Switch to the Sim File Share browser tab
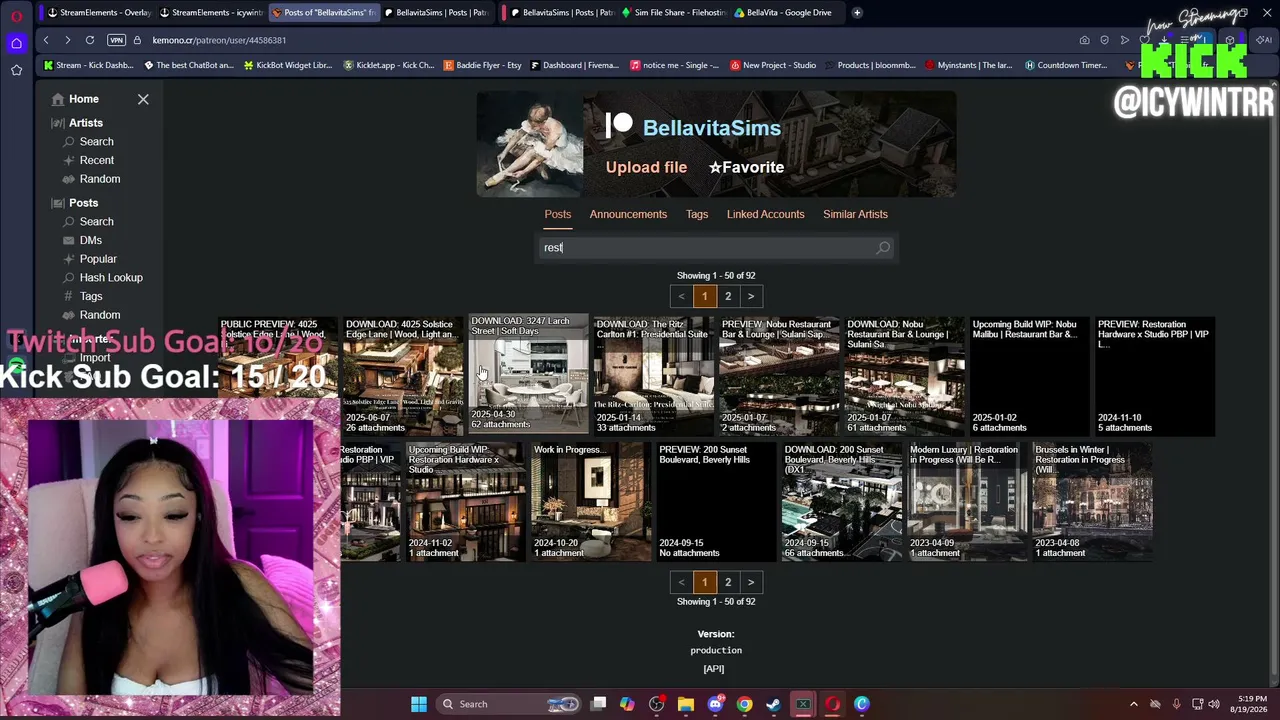The width and height of the screenshot is (1280, 720). 672,12
